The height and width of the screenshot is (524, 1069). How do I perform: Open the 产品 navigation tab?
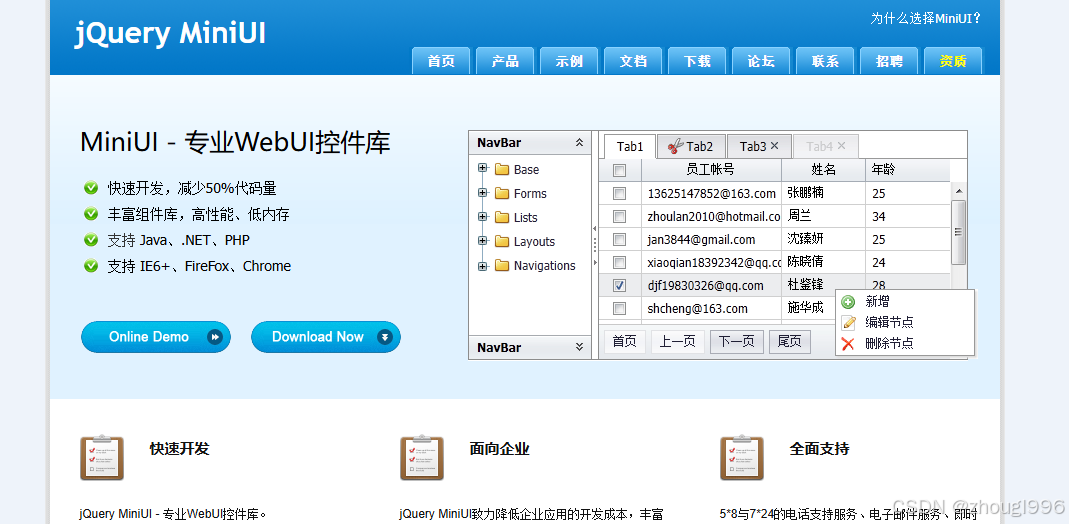(x=505, y=61)
